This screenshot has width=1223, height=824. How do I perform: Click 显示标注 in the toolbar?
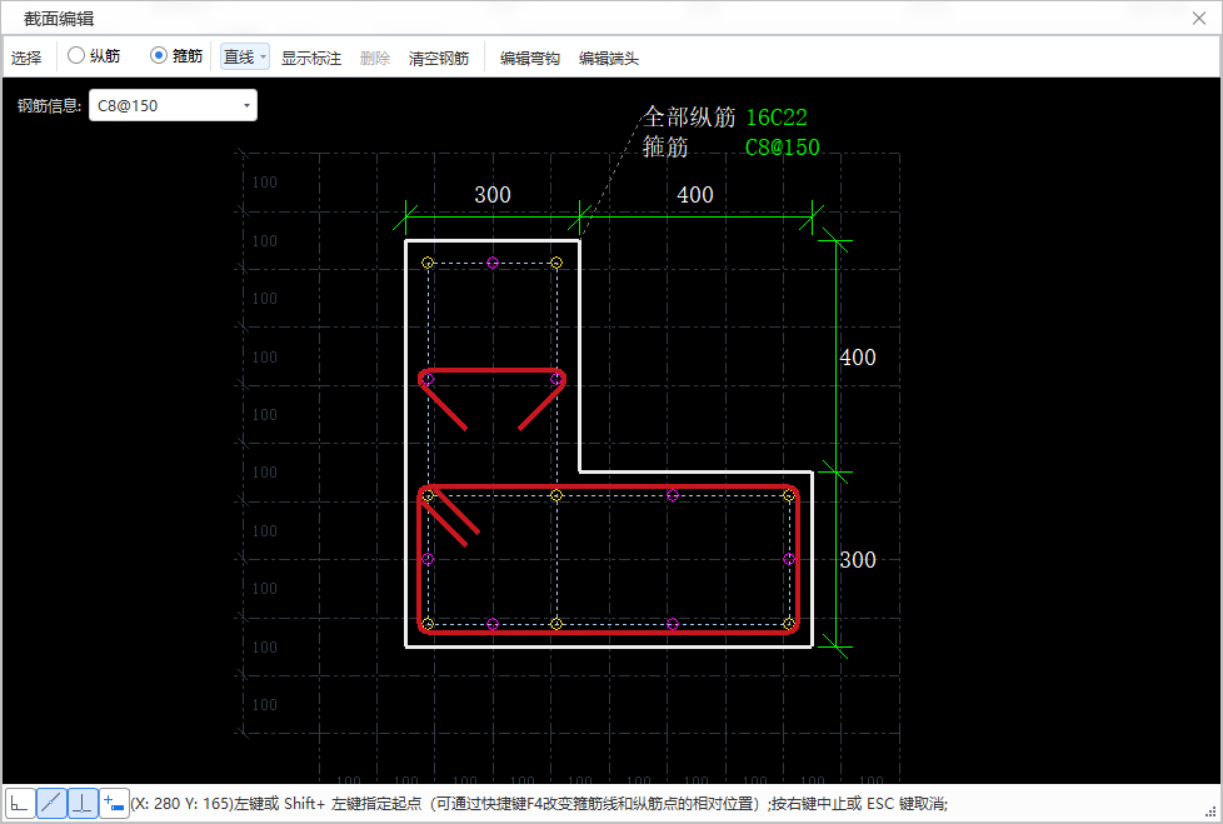311,58
